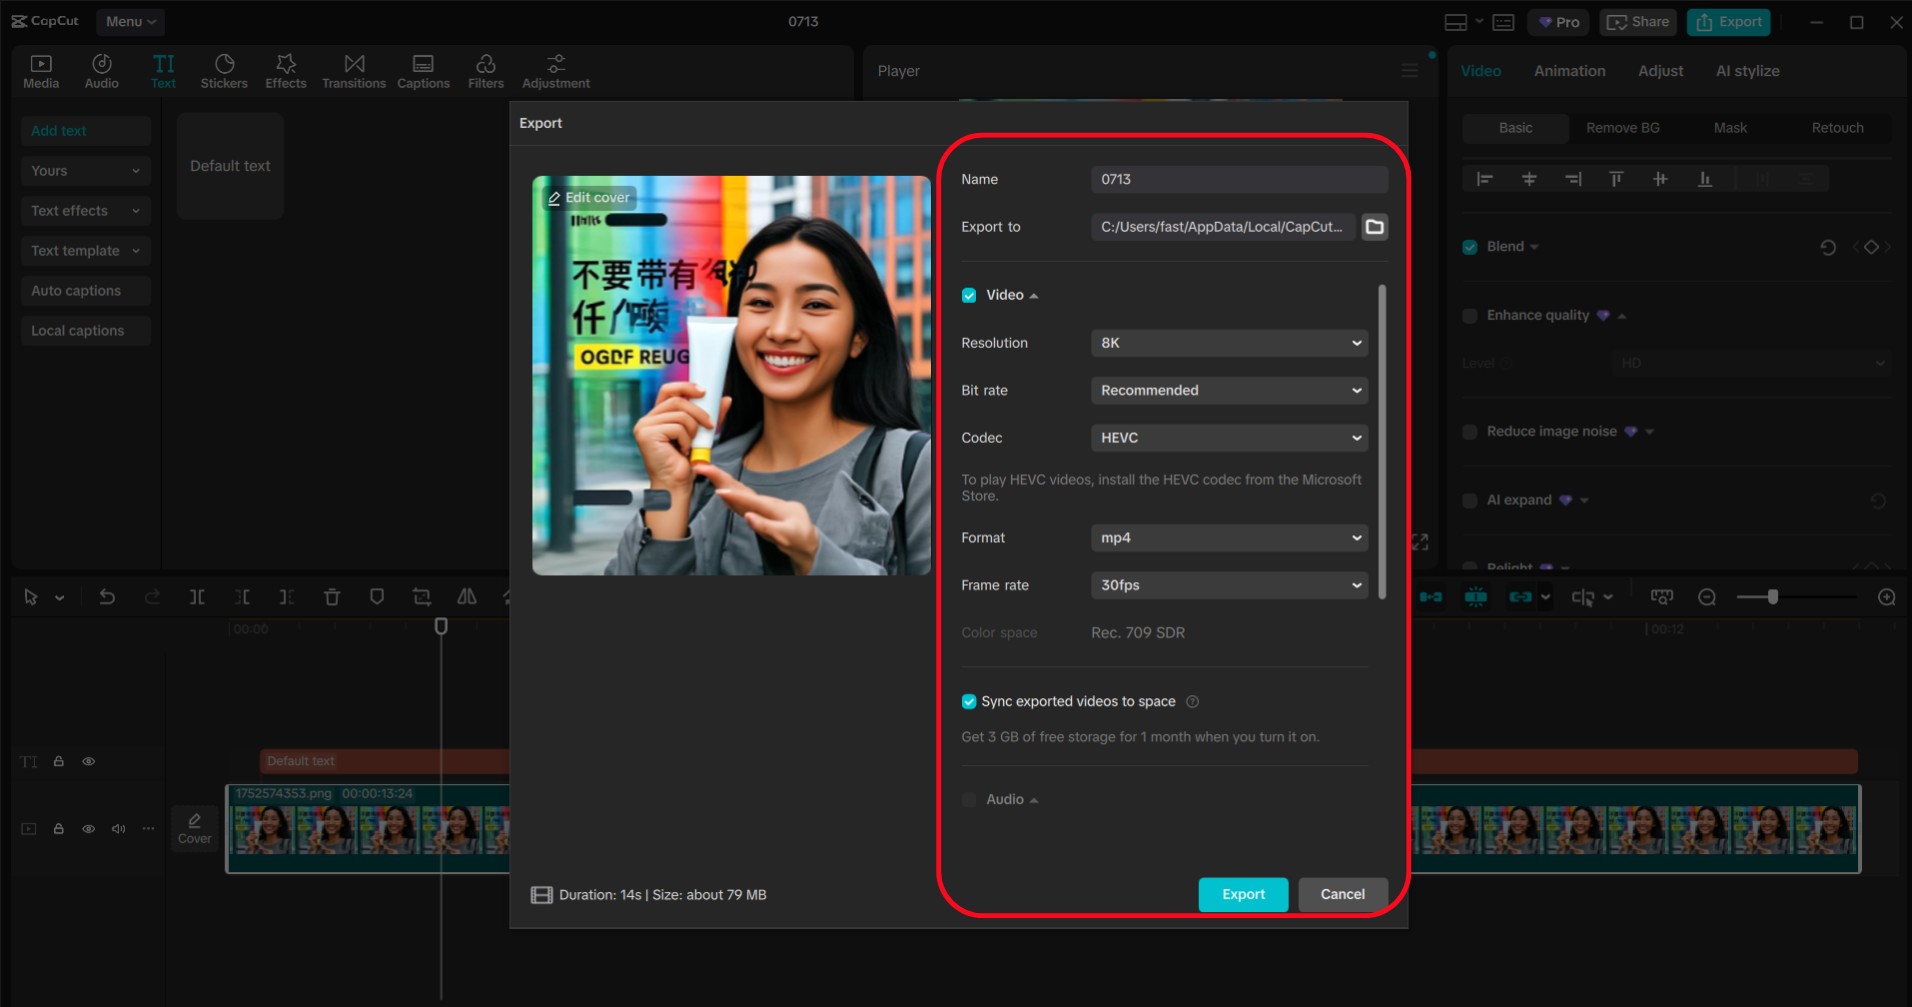This screenshot has width=1912, height=1007.
Task: Click the crop rotate icon in timeline toolbar
Action: [422, 597]
